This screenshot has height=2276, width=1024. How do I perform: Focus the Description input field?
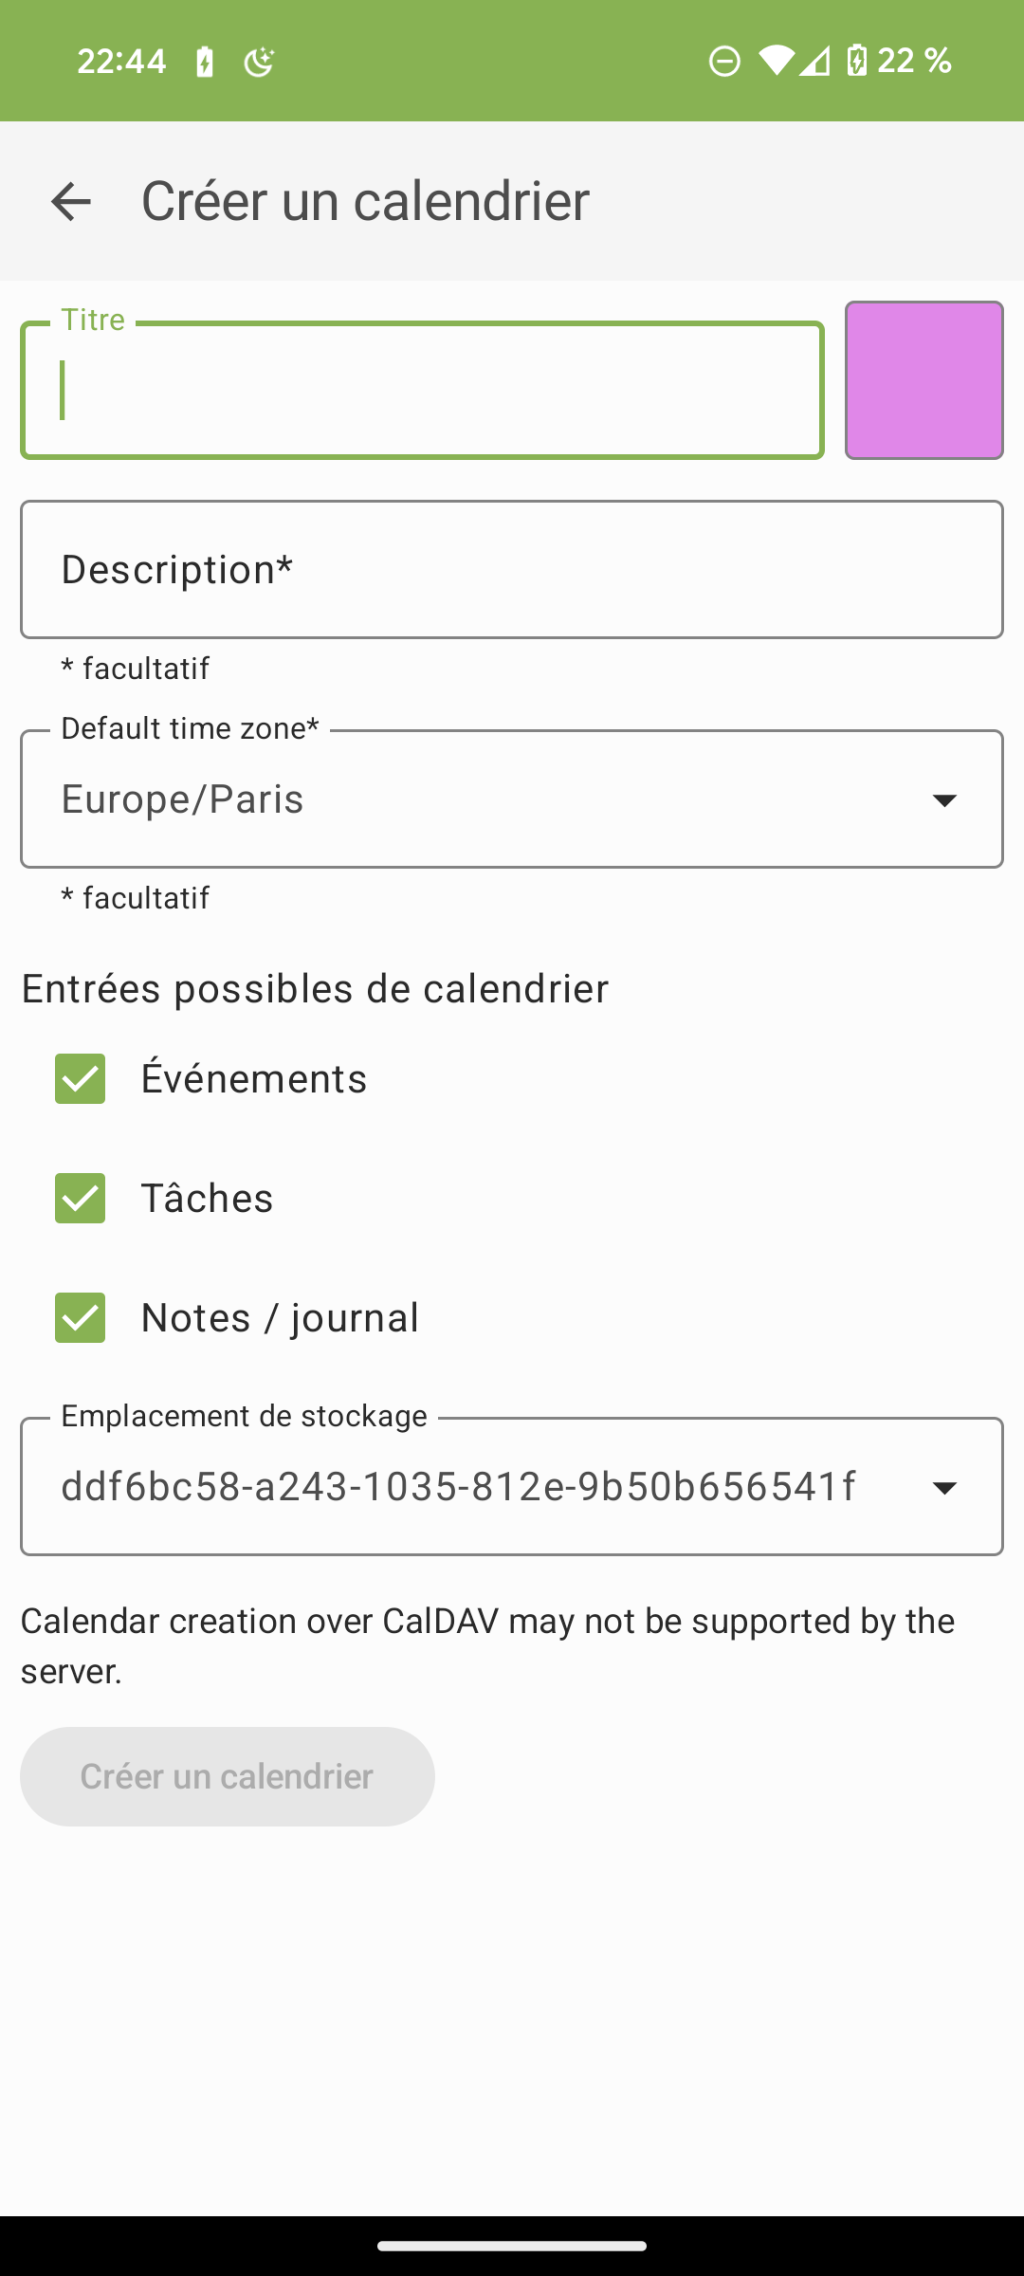pyautogui.click(x=512, y=570)
